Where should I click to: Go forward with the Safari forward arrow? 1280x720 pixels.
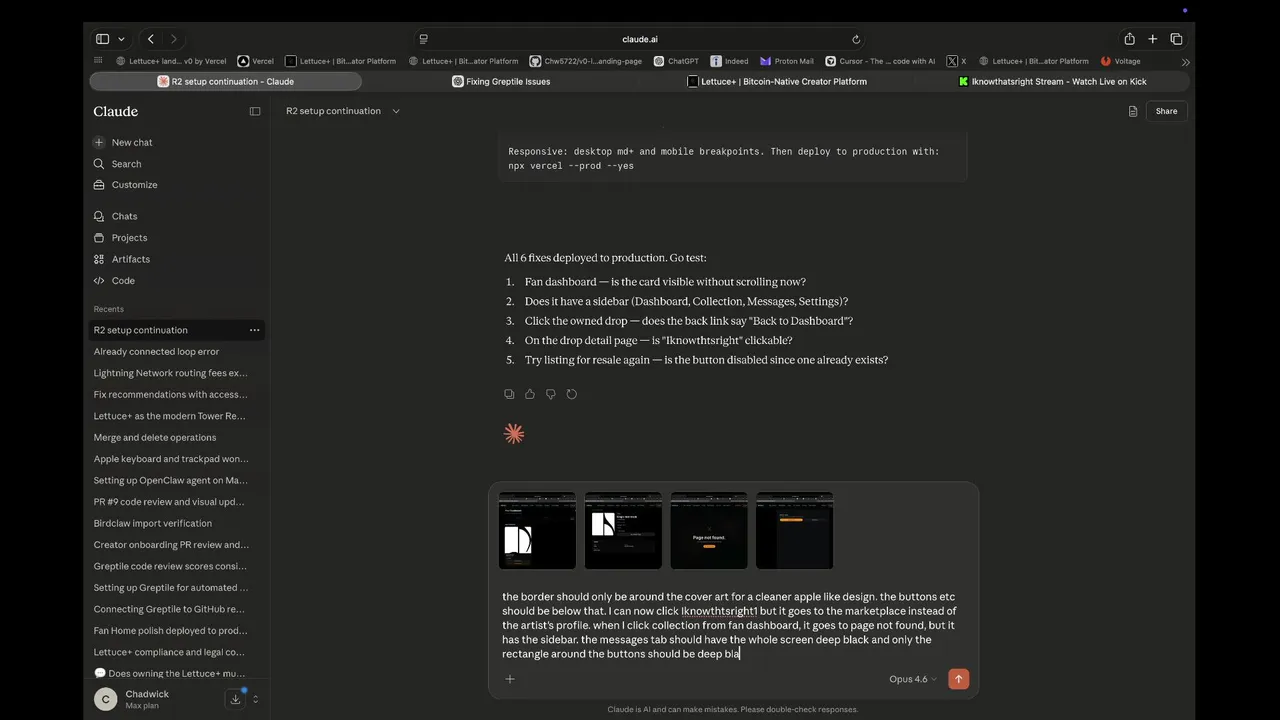coord(173,39)
